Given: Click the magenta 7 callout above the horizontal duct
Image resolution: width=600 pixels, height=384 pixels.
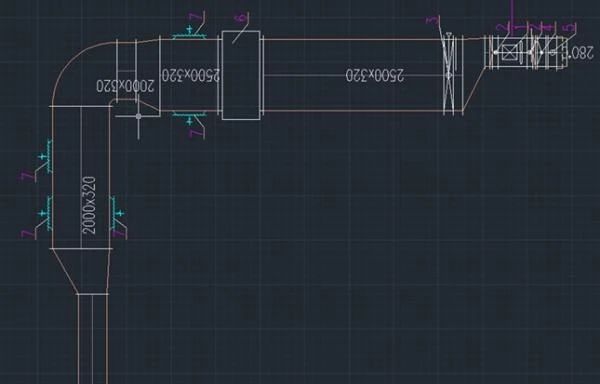Looking at the screenshot, I should 195,18.
